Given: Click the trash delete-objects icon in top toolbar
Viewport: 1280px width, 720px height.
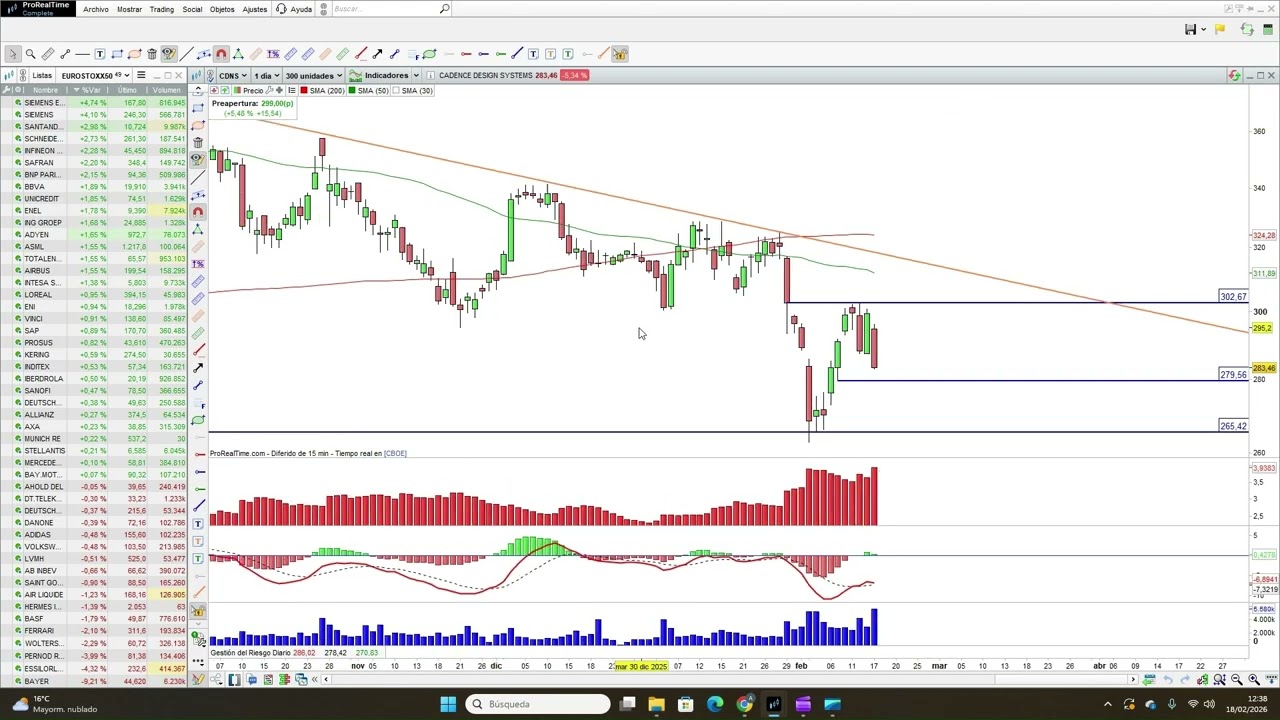Looking at the screenshot, I should [152, 54].
